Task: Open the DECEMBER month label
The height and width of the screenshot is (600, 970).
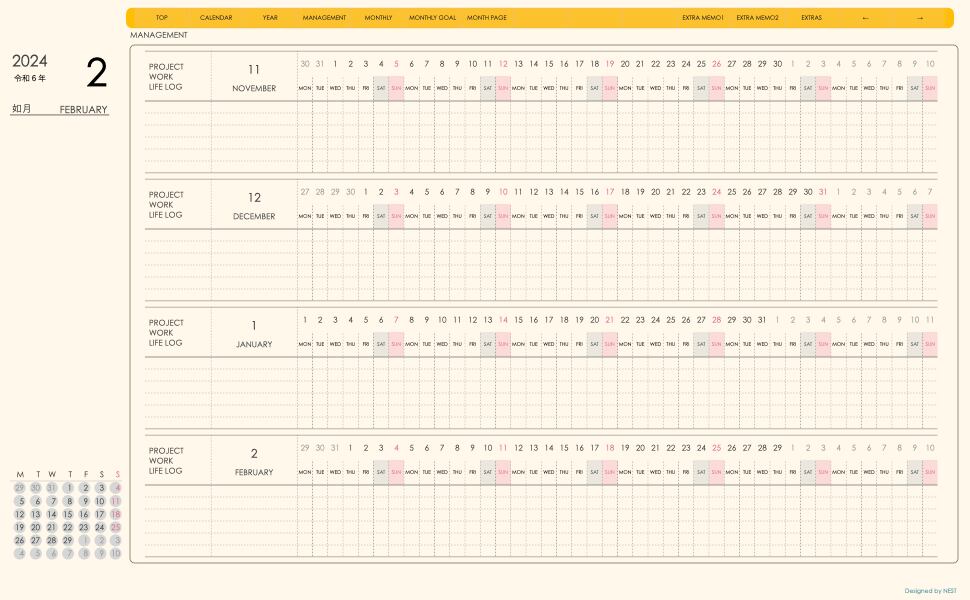Action: pos(254,216)
